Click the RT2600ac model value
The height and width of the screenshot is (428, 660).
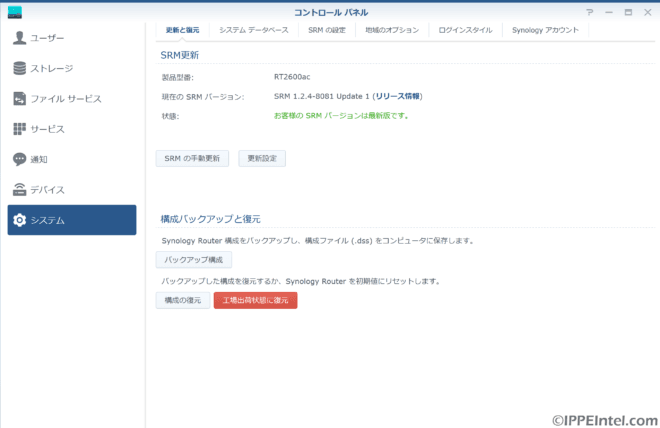[x=292, y=77]
